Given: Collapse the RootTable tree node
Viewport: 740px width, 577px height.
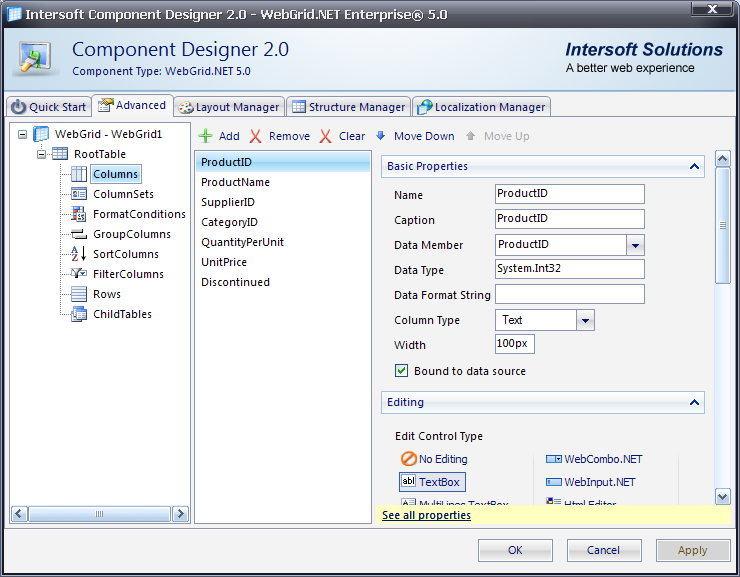Looking at the screenshot, I should click(41, 154).
